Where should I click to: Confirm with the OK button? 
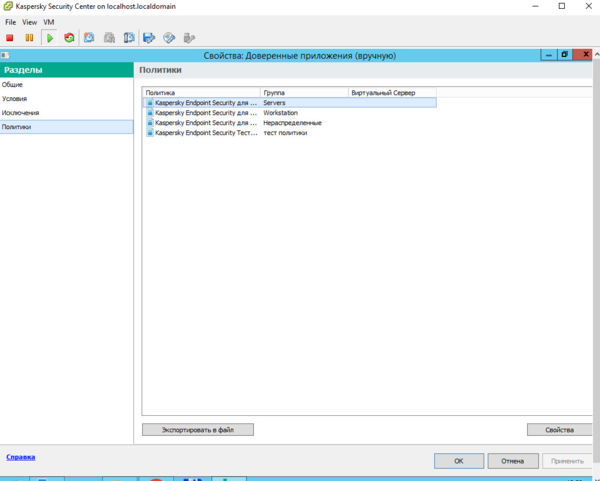[x=459, y=461]
